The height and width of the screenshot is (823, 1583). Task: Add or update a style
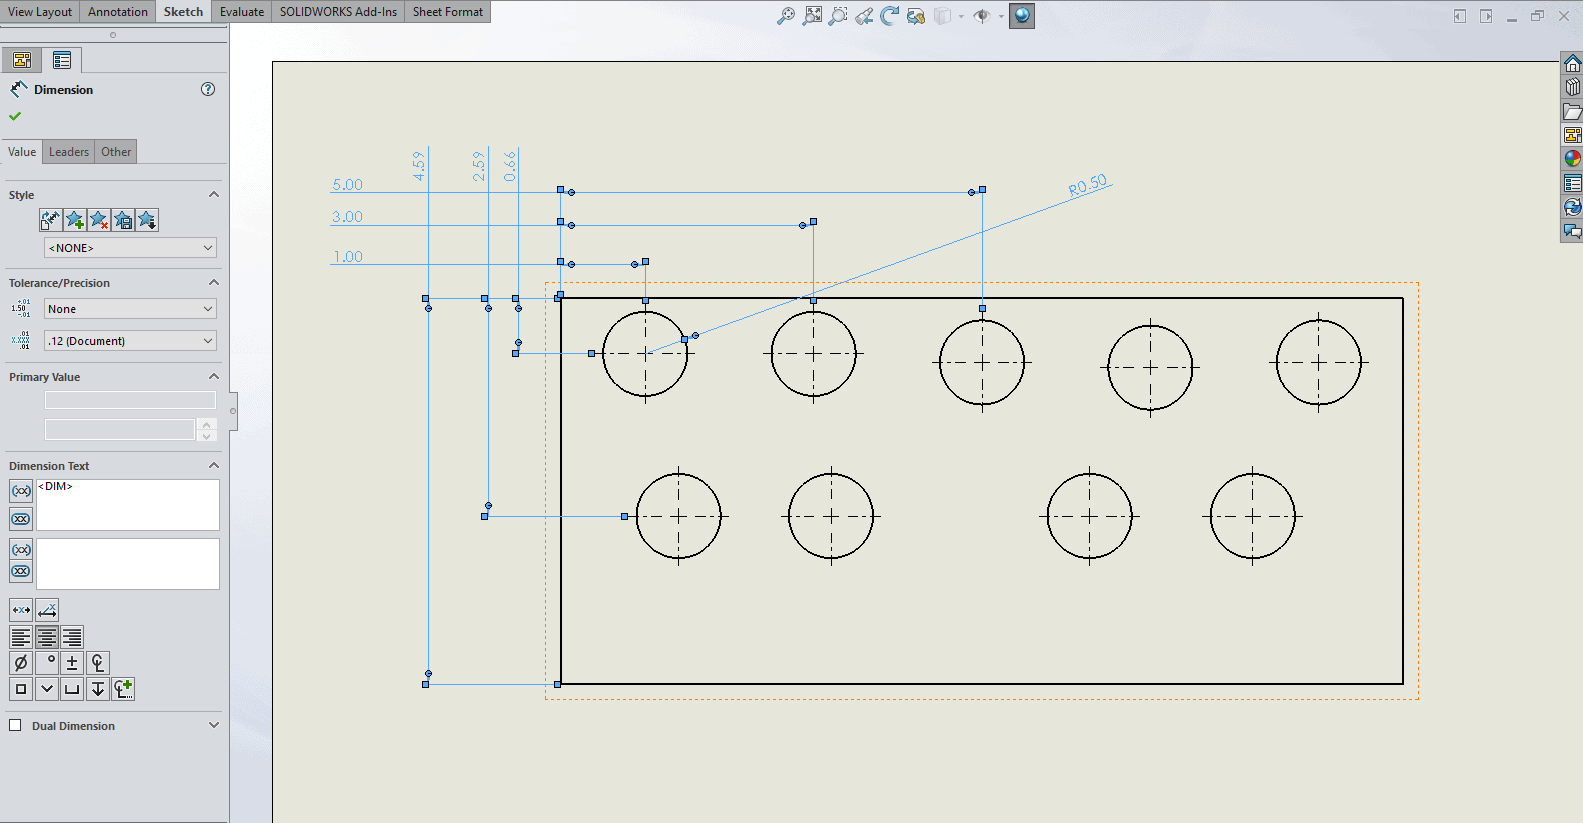pos(74,220)
